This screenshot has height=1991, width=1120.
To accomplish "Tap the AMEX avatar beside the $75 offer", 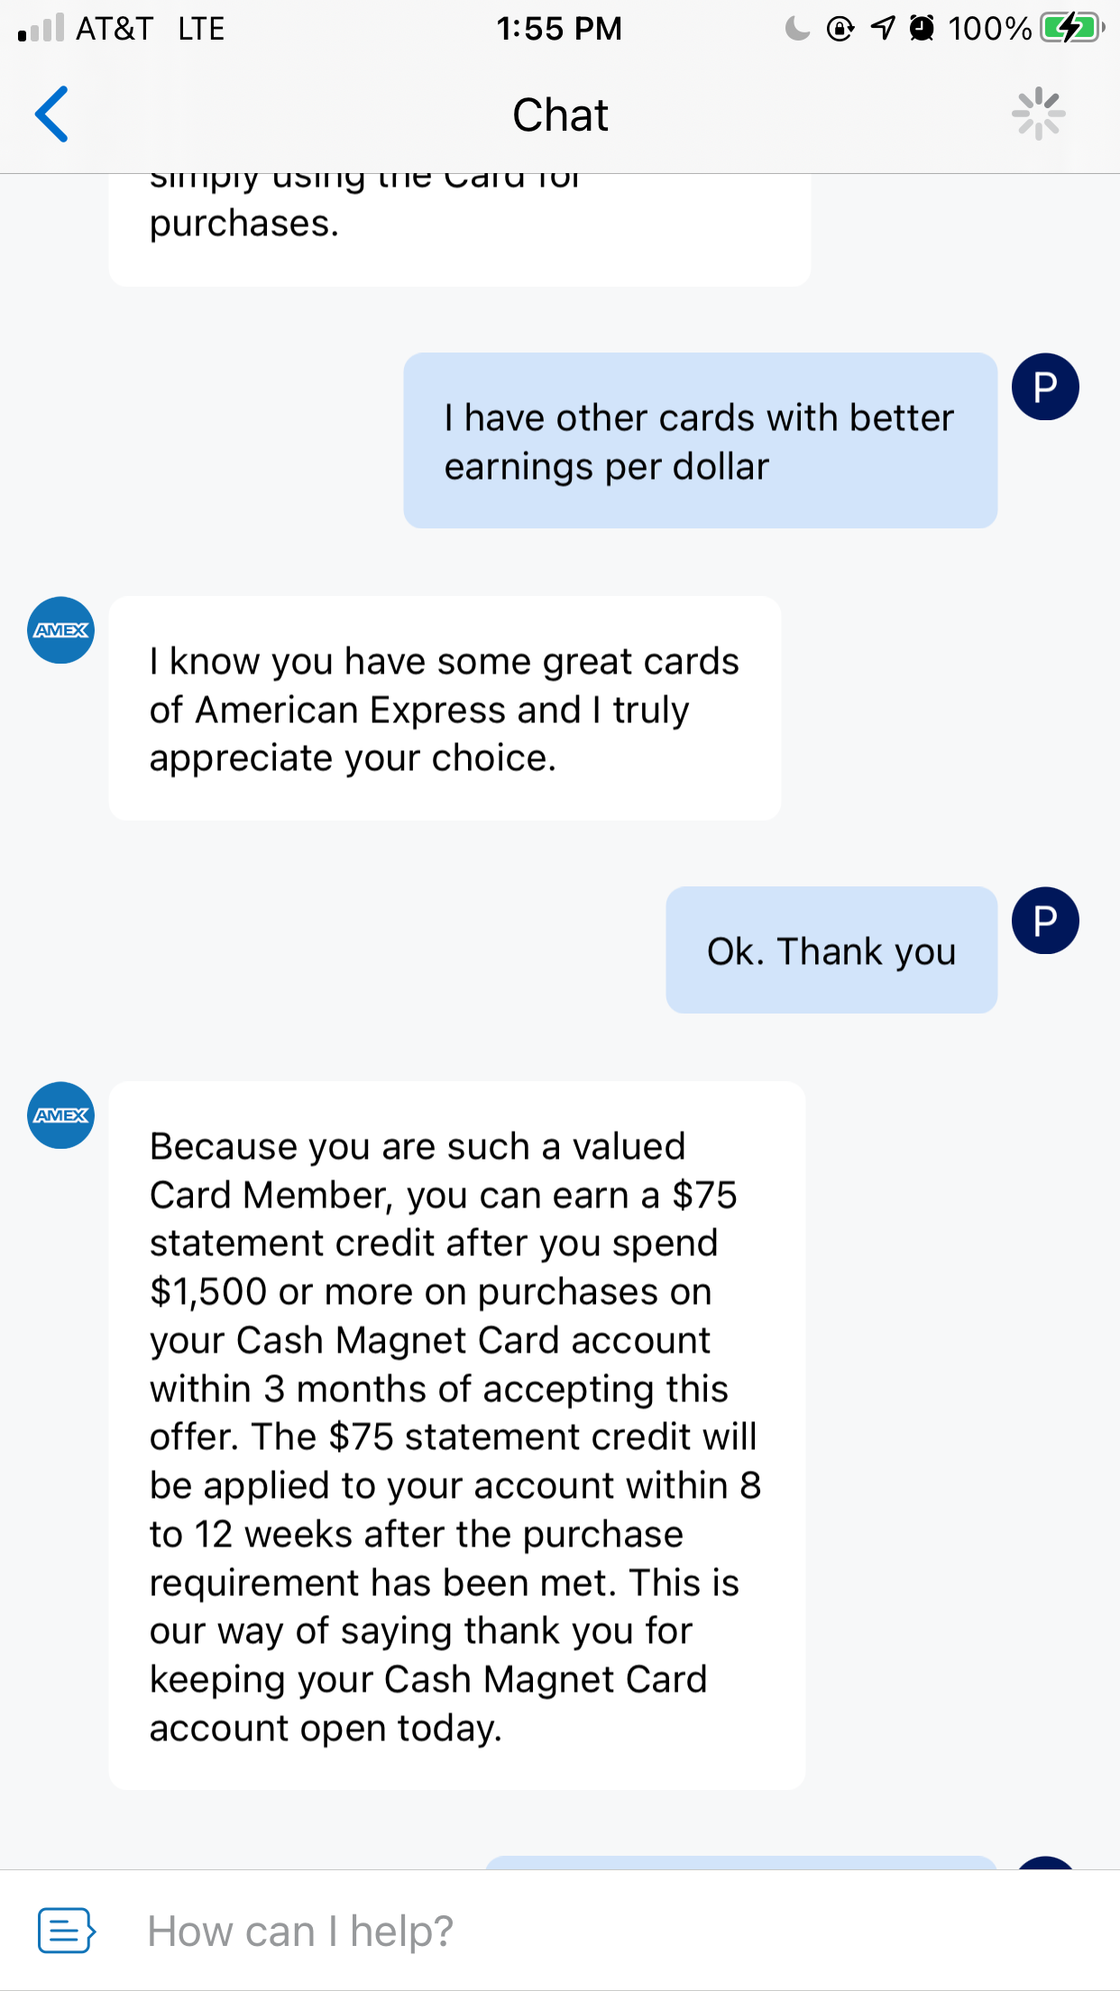I will (x=61, y=1115).
